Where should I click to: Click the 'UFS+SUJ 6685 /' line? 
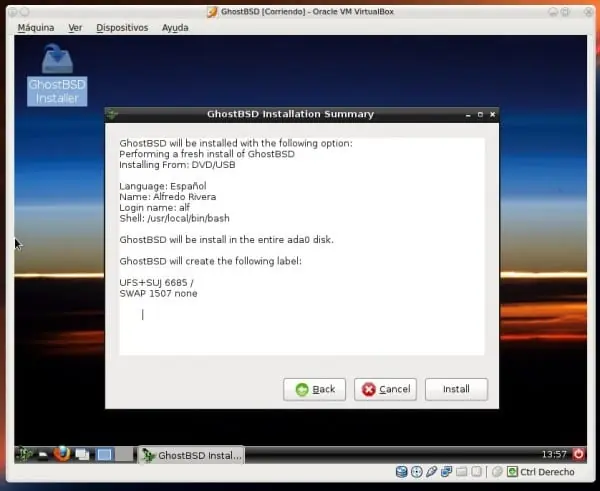pyautogui.click(x=157, y=283)
